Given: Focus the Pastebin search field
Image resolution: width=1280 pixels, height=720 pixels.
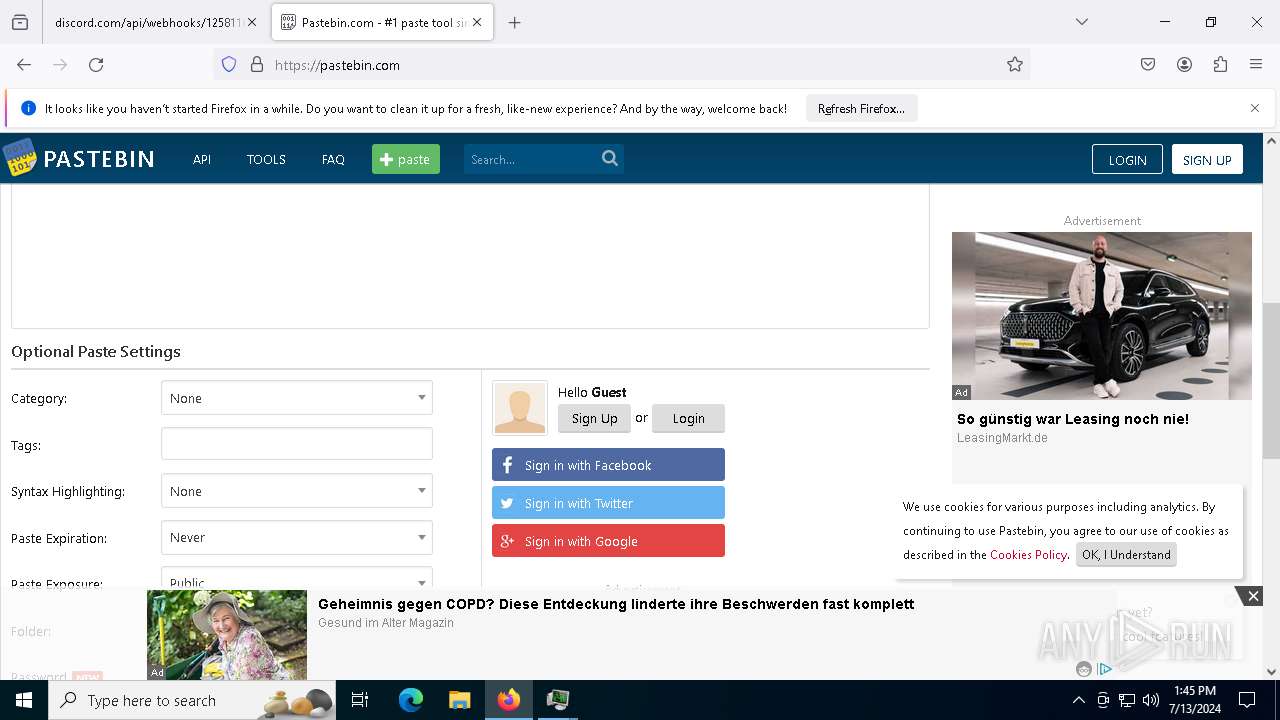Looking at the screenshot, I should click(530, 159).
